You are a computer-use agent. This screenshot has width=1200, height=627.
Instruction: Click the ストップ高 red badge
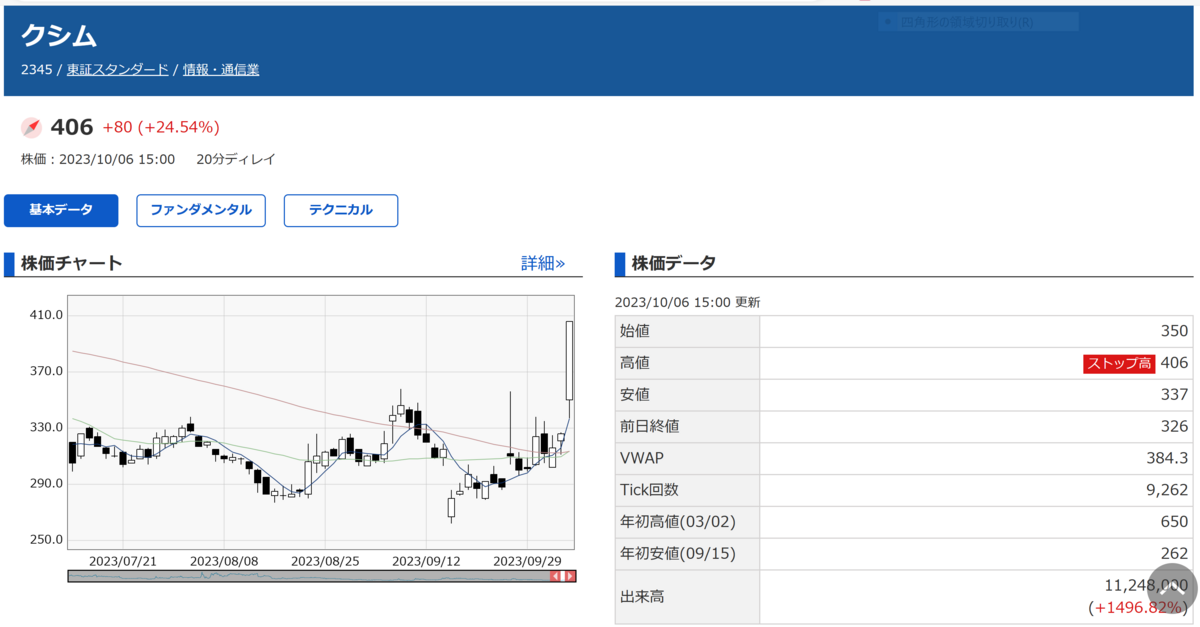click(1119, 363)
